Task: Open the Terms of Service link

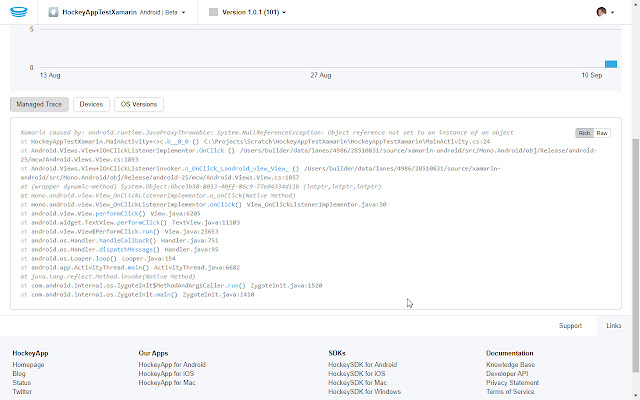Action: [510, 391]
